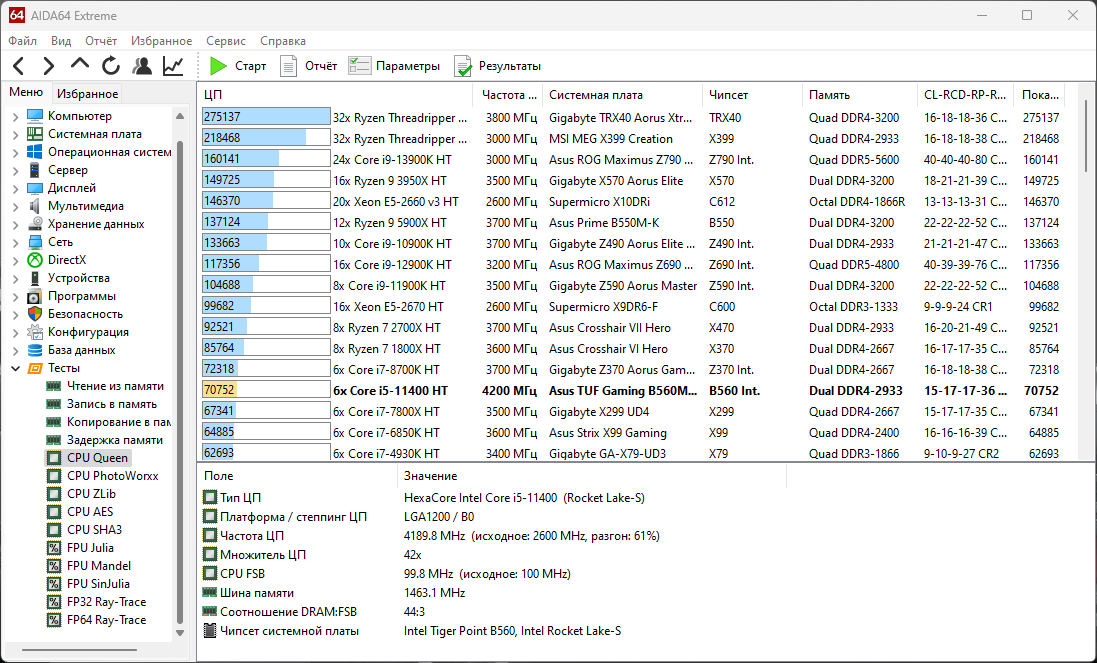The image size is (1097, 663).
Task: Open the Задержка памяти test
Action: (x=115, y=440)
